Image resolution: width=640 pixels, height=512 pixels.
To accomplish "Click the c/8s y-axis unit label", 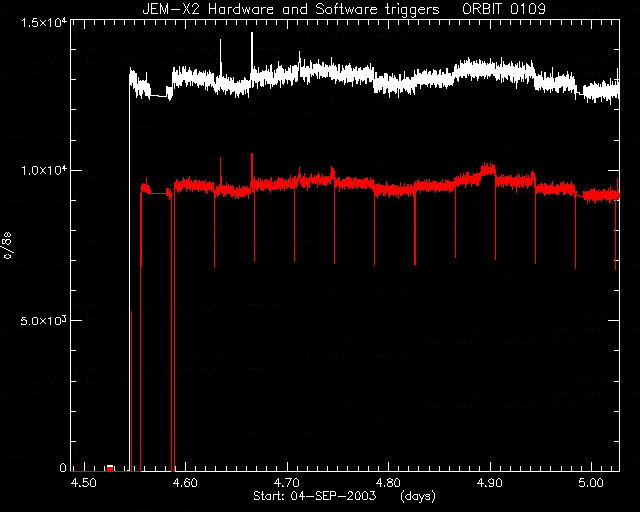I will [x=8, y=245].
